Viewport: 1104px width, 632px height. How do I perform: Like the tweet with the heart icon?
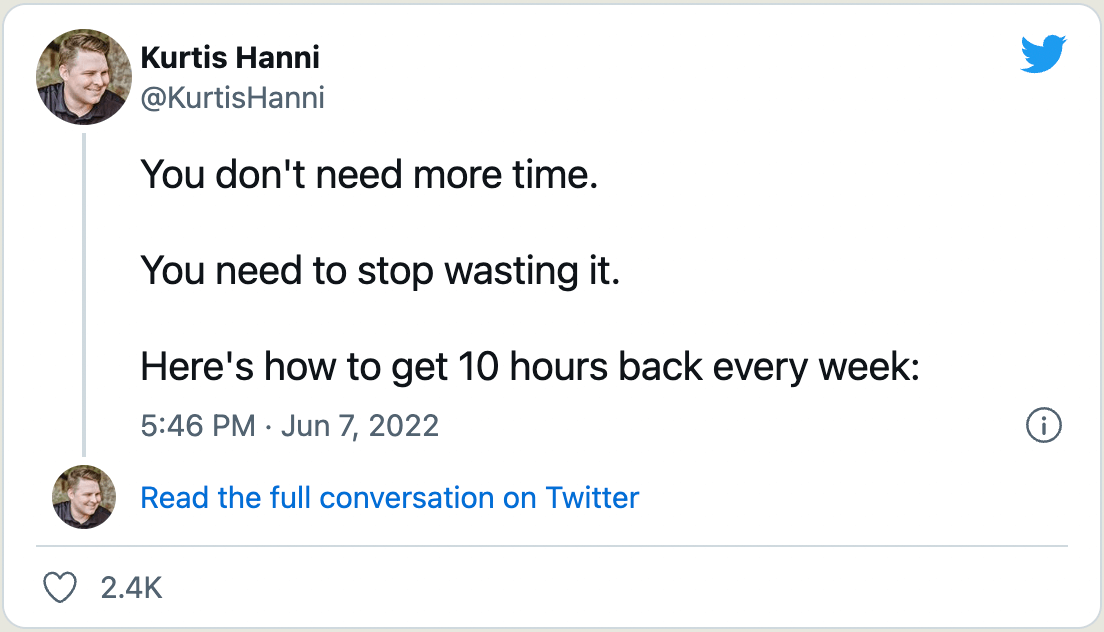point(62,587)
